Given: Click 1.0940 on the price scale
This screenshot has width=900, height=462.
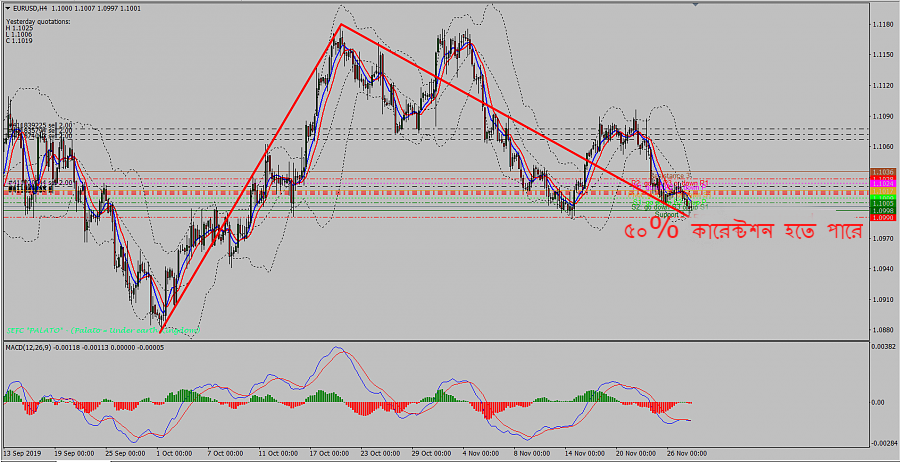Looking at the screenshot, I should (882, 268).
